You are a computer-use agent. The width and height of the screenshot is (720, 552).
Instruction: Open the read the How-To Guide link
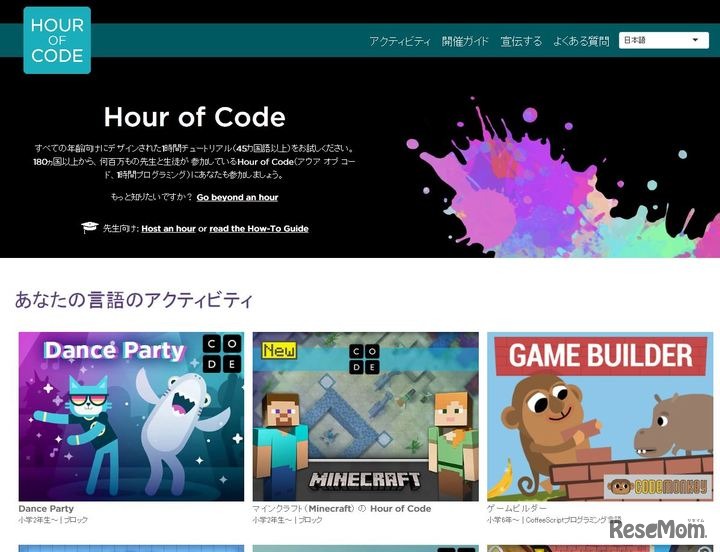[259, 229]
